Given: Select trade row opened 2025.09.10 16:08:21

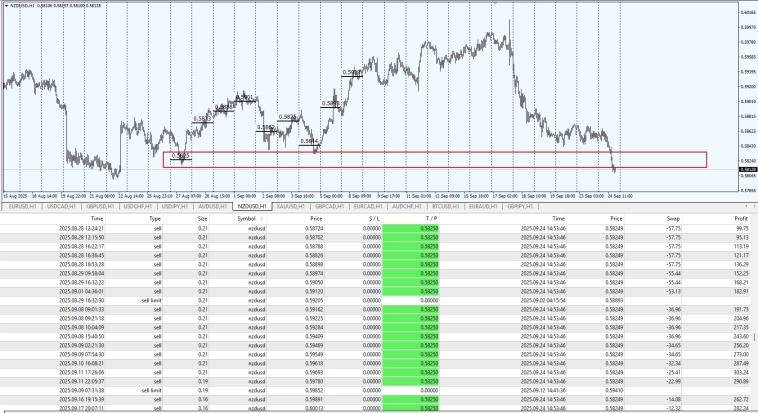Looking at the screenshot, I should tap(375, 363).
